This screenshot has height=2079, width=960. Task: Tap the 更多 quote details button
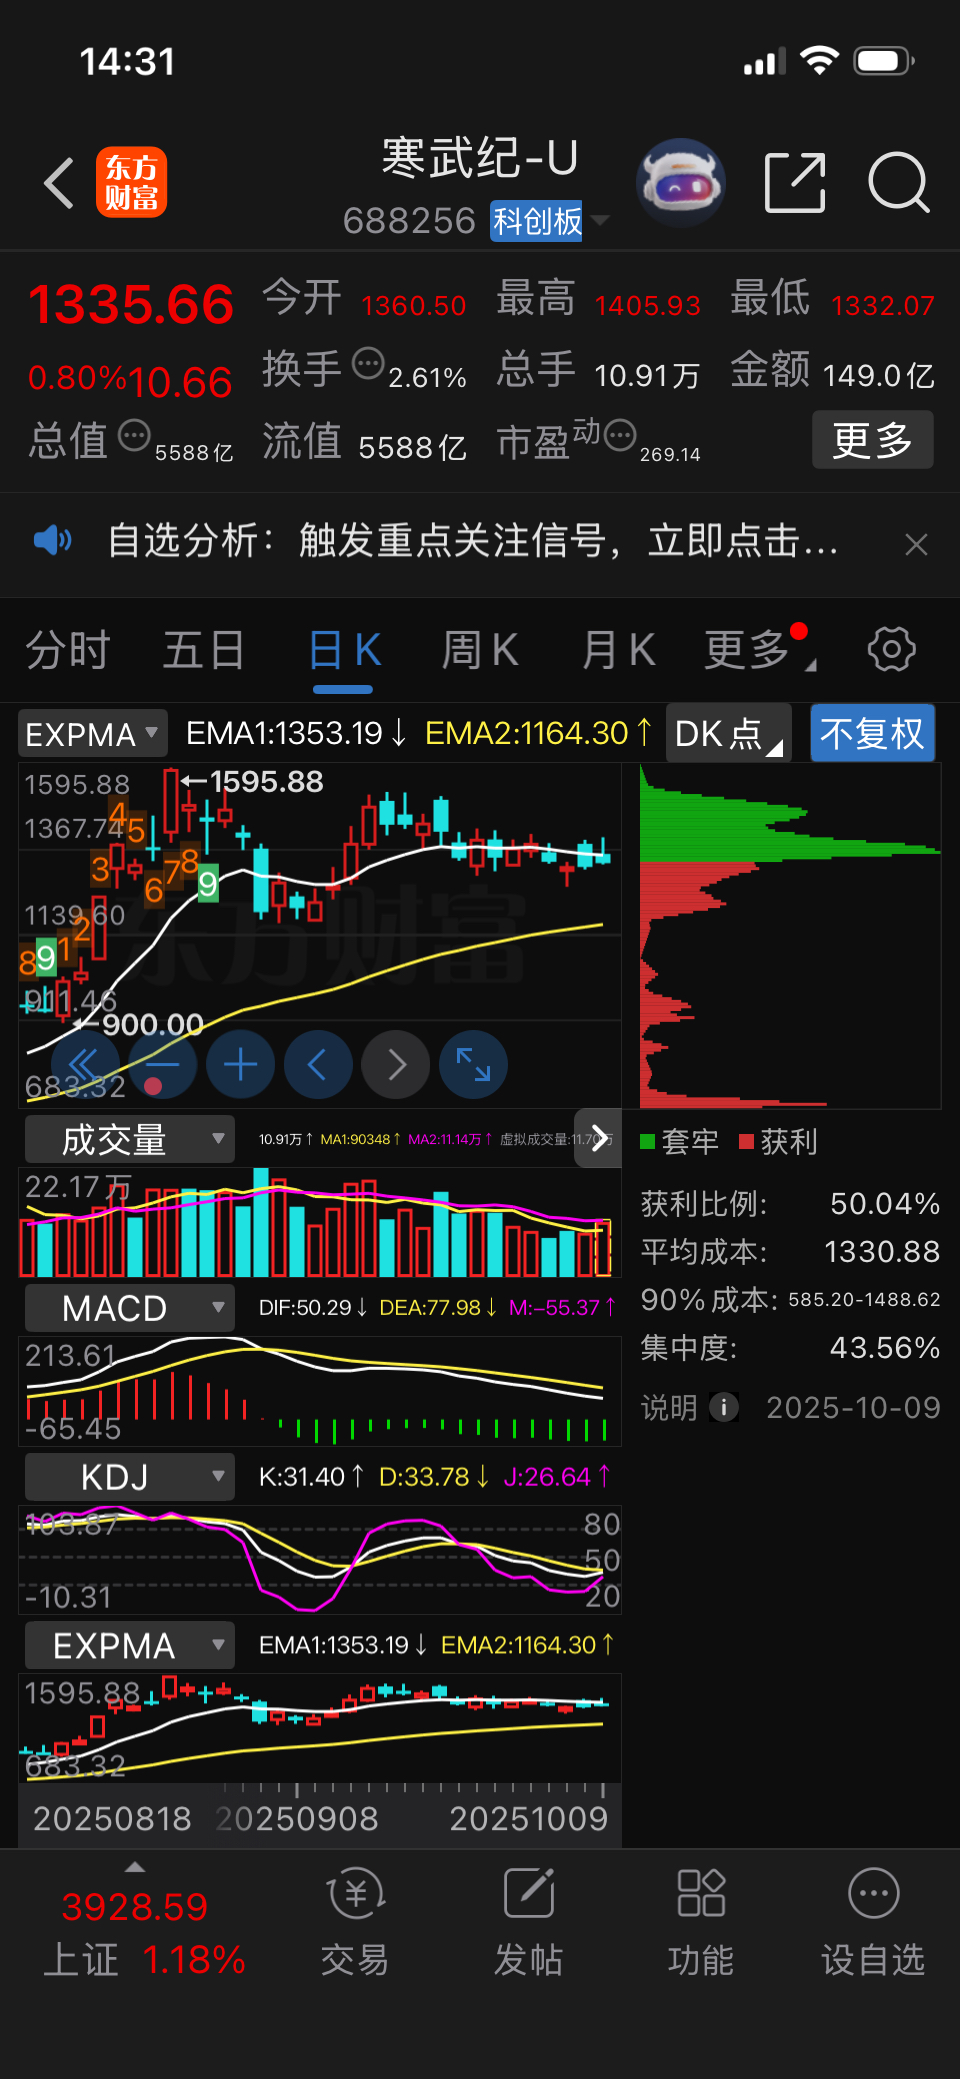[872, 440]
